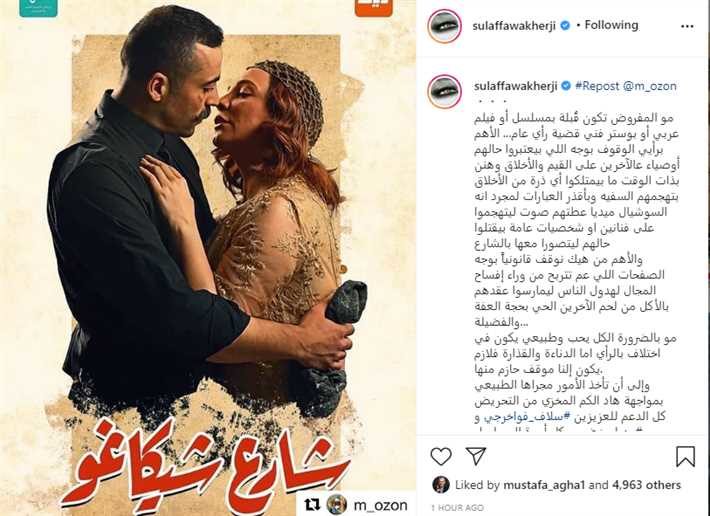Toggle the Following button
This screenshot has height=516, width=710.
tap(611, 25)
